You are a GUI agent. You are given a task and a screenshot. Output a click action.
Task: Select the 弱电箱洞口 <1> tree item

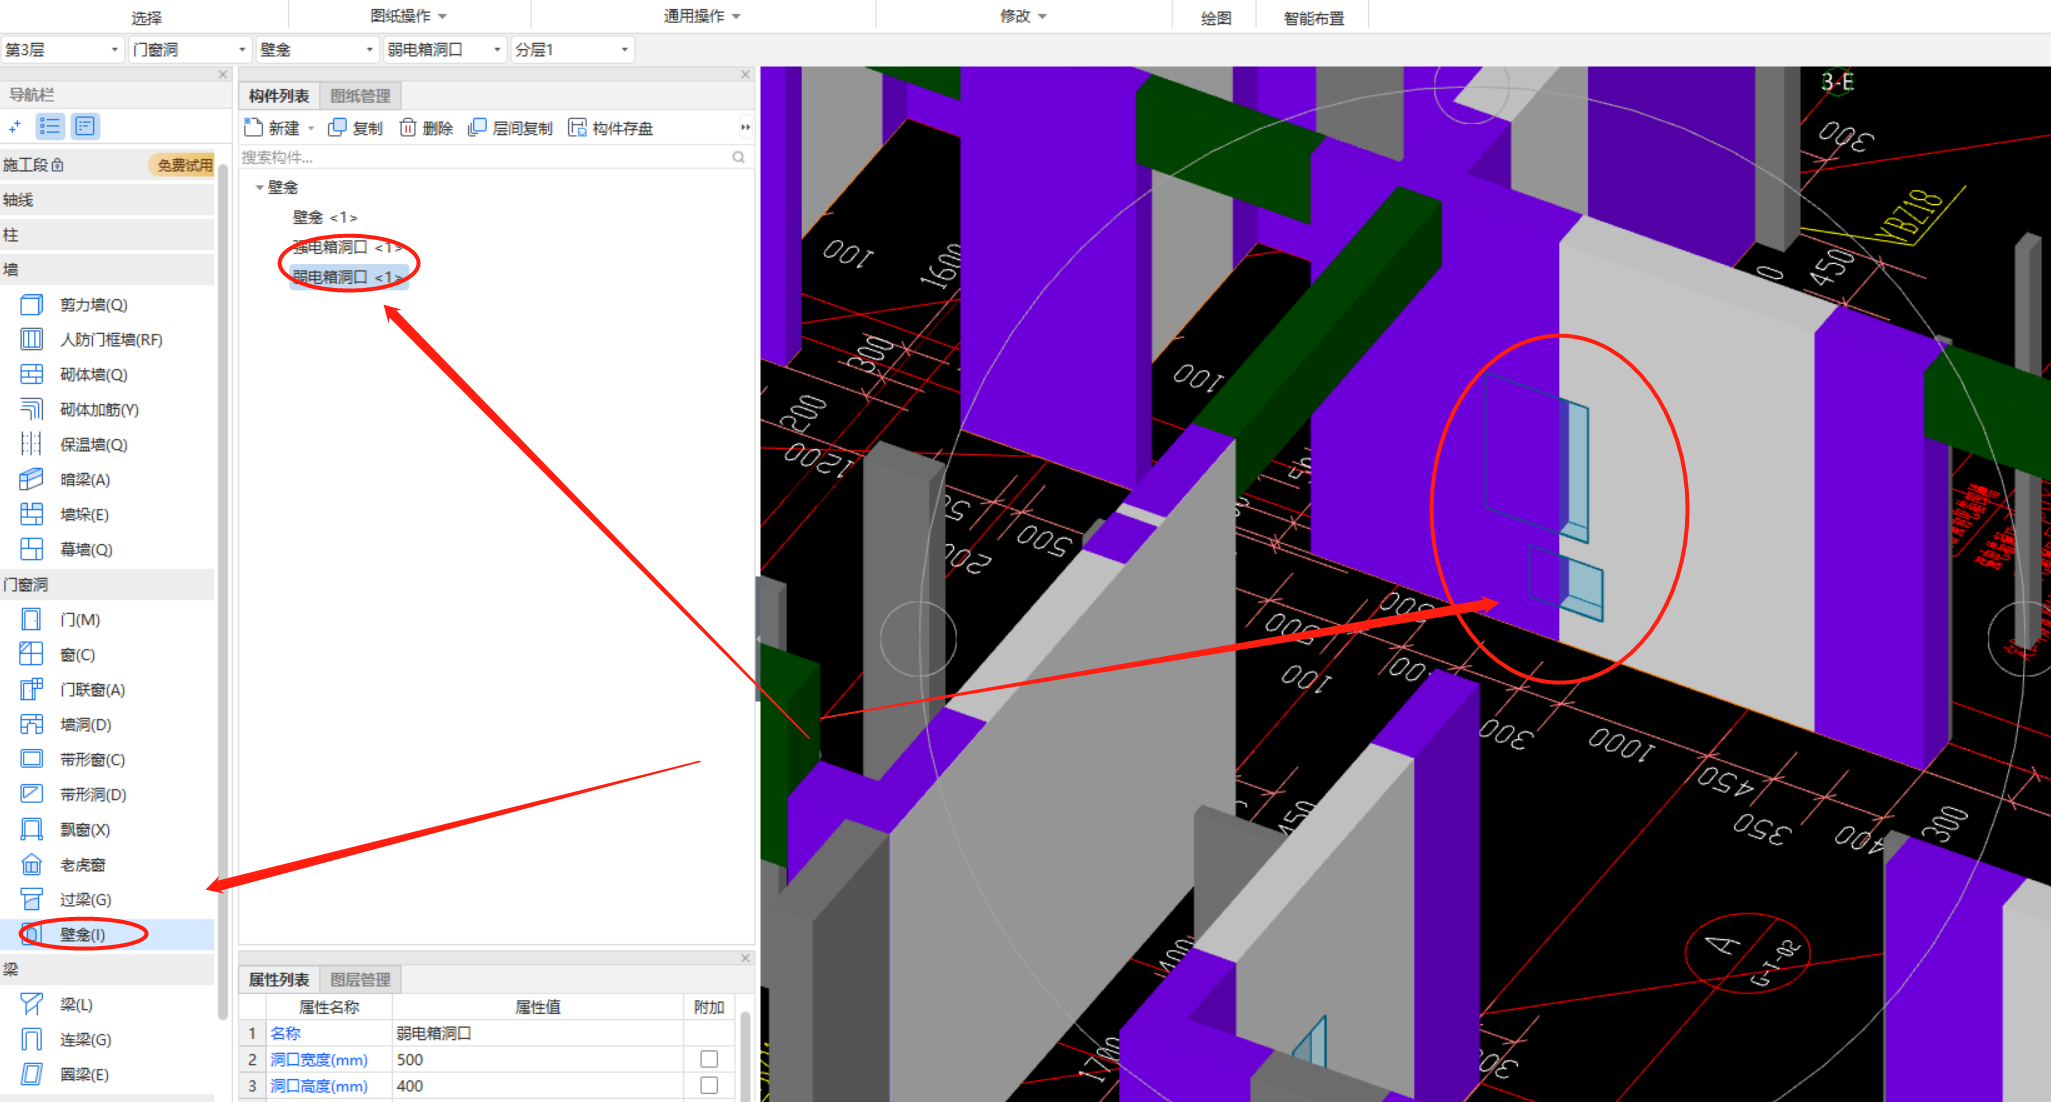(347, 277)
